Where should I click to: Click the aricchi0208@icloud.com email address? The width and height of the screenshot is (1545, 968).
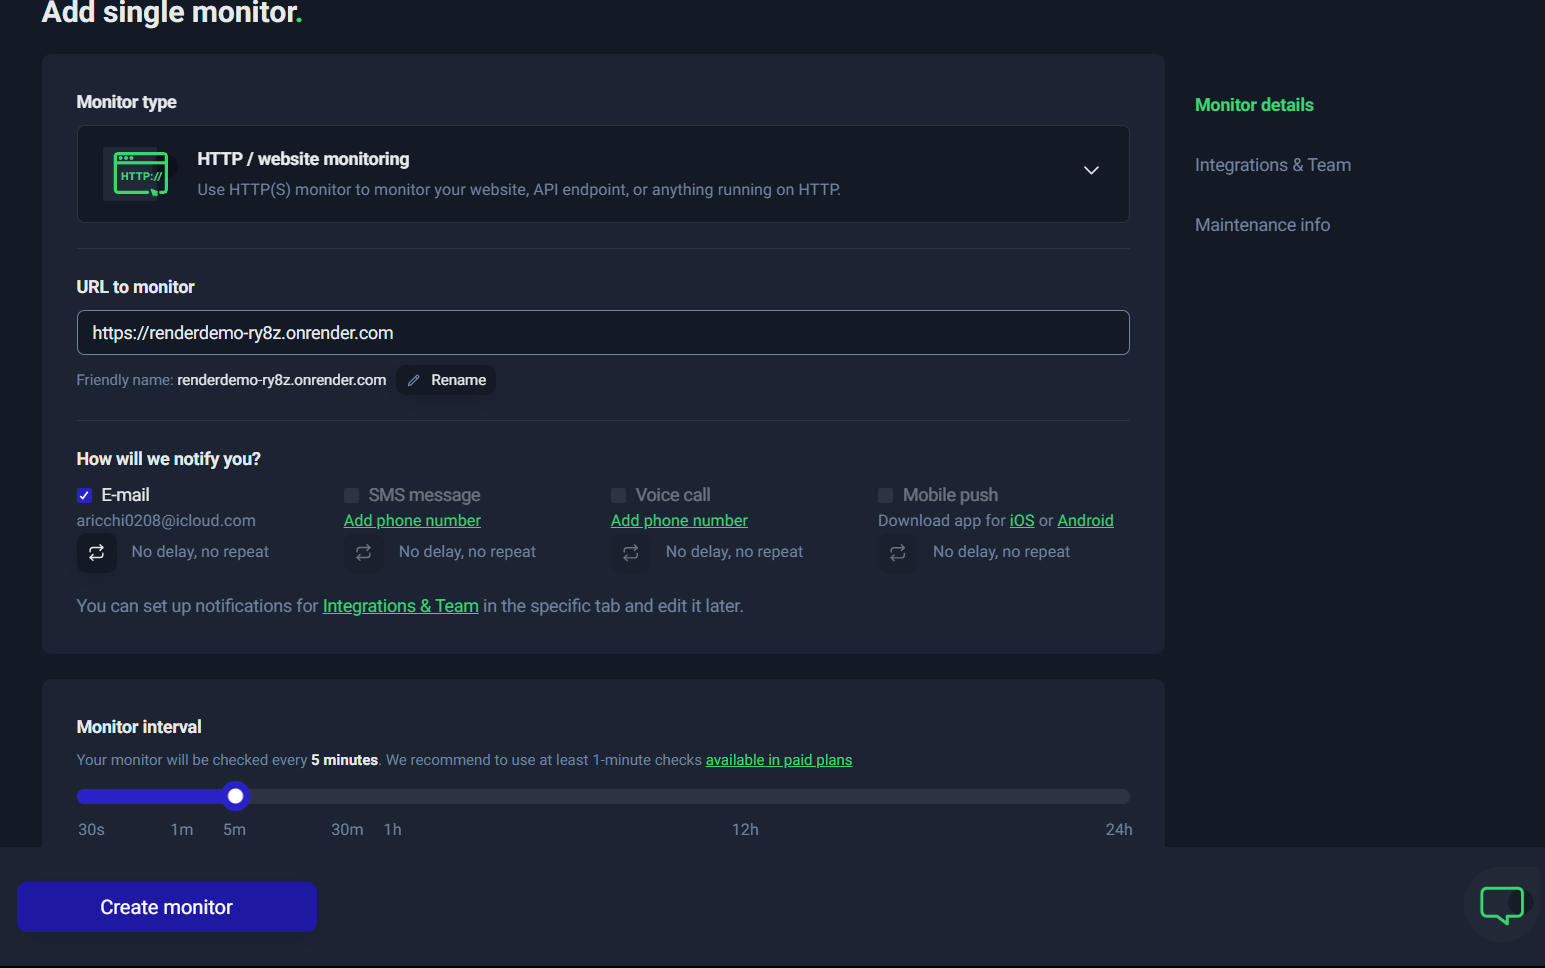tap(166, 520)
